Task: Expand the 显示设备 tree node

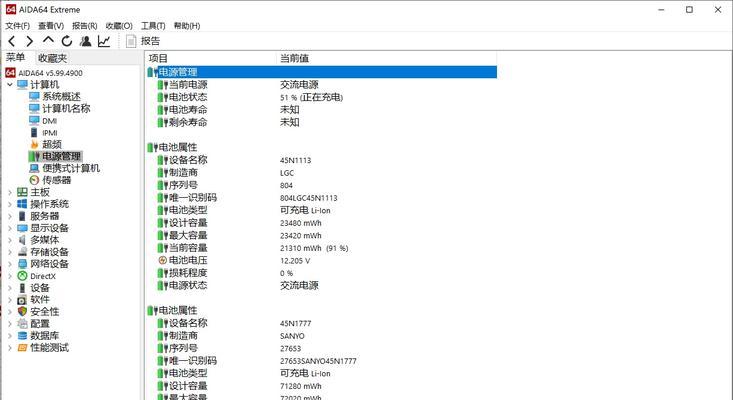Action: point(10,228)
